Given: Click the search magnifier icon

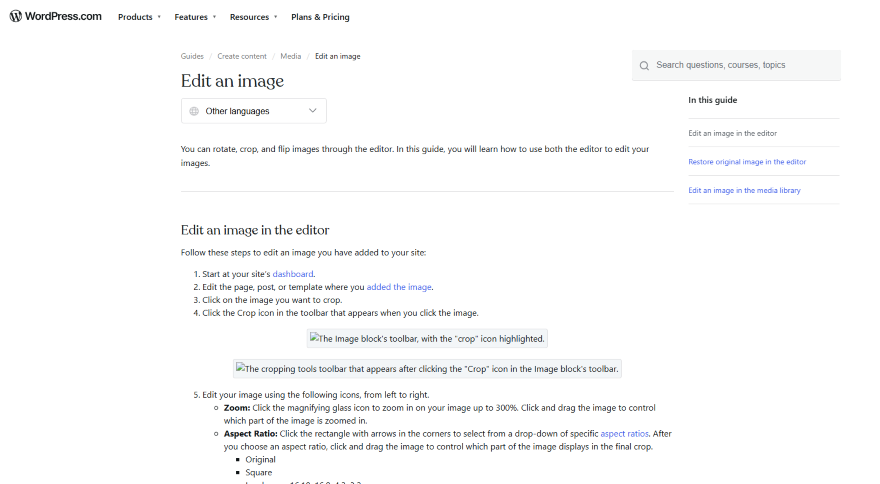Looking at the screenshot, I should pyautogui.click(x=644, y=66).
